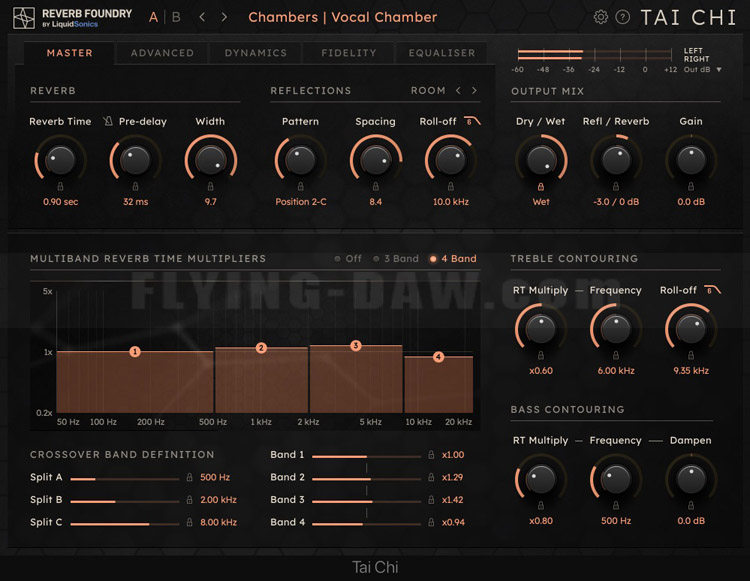Click the 9.35 kHz roll-off value

[x=691, y=371]
